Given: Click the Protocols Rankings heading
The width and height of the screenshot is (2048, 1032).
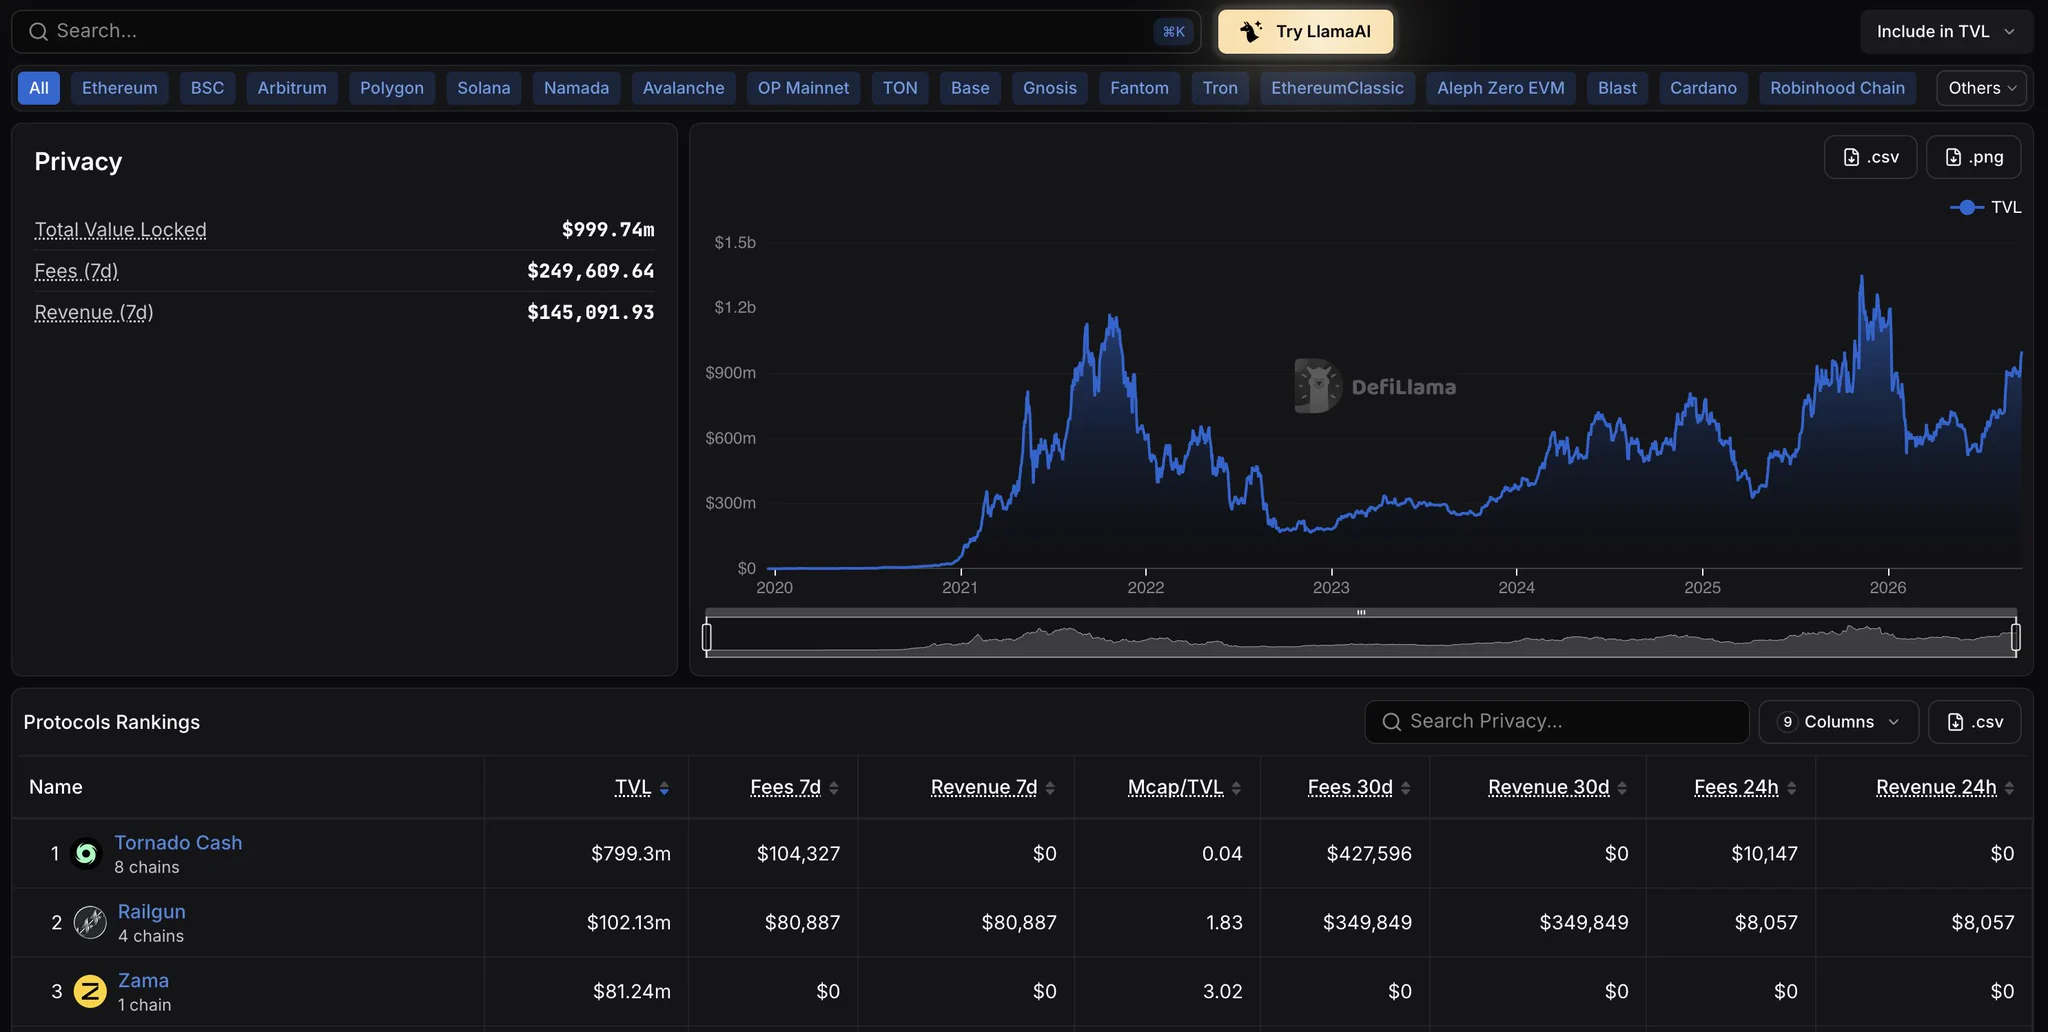Looking at the screenshot, I should [x=112, y=722].
